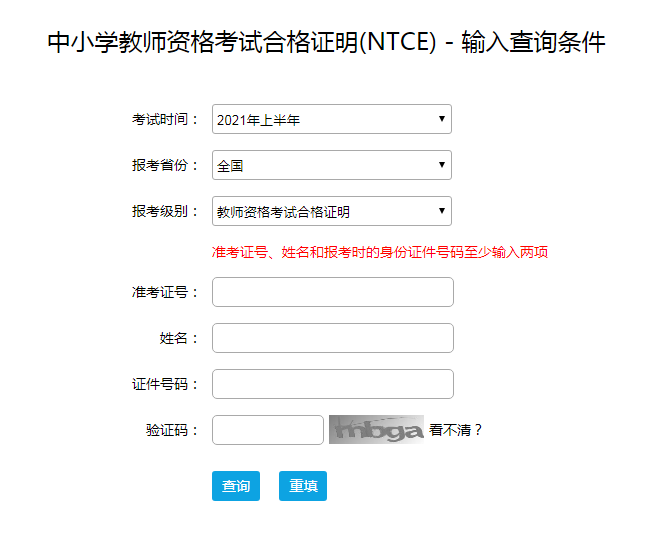
Task: Click the 报考省份 field label
Action: (x=166, y=166)
